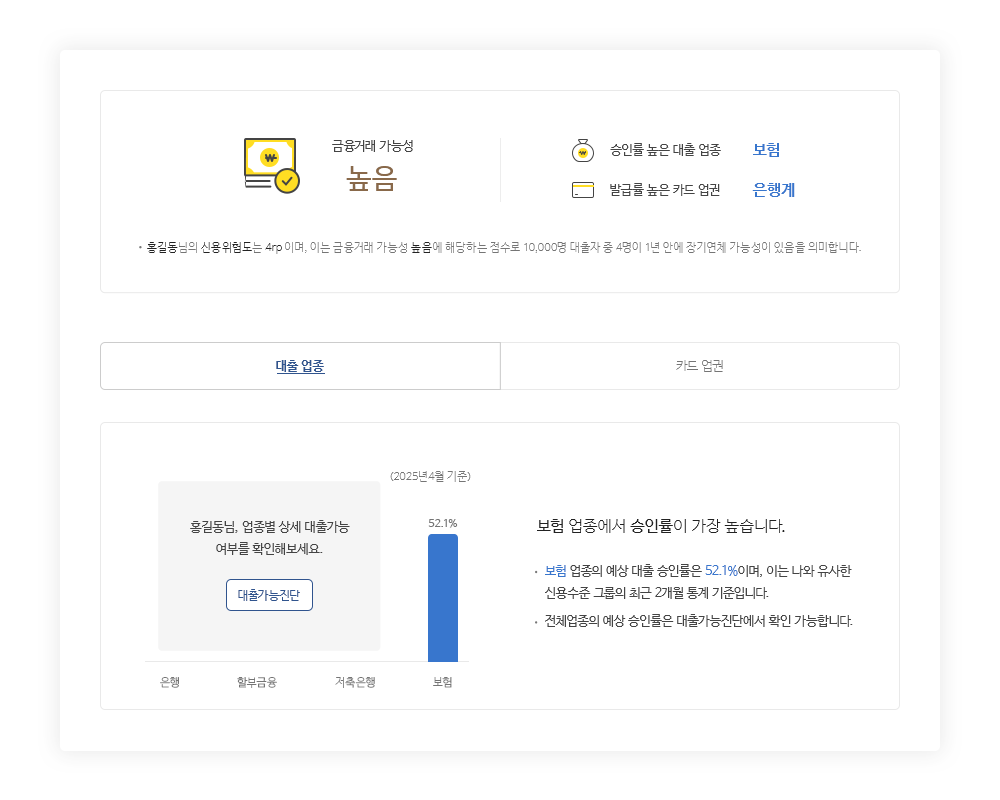
Task: Click the blue 은행계 link
Action: (x=773, y=190)
